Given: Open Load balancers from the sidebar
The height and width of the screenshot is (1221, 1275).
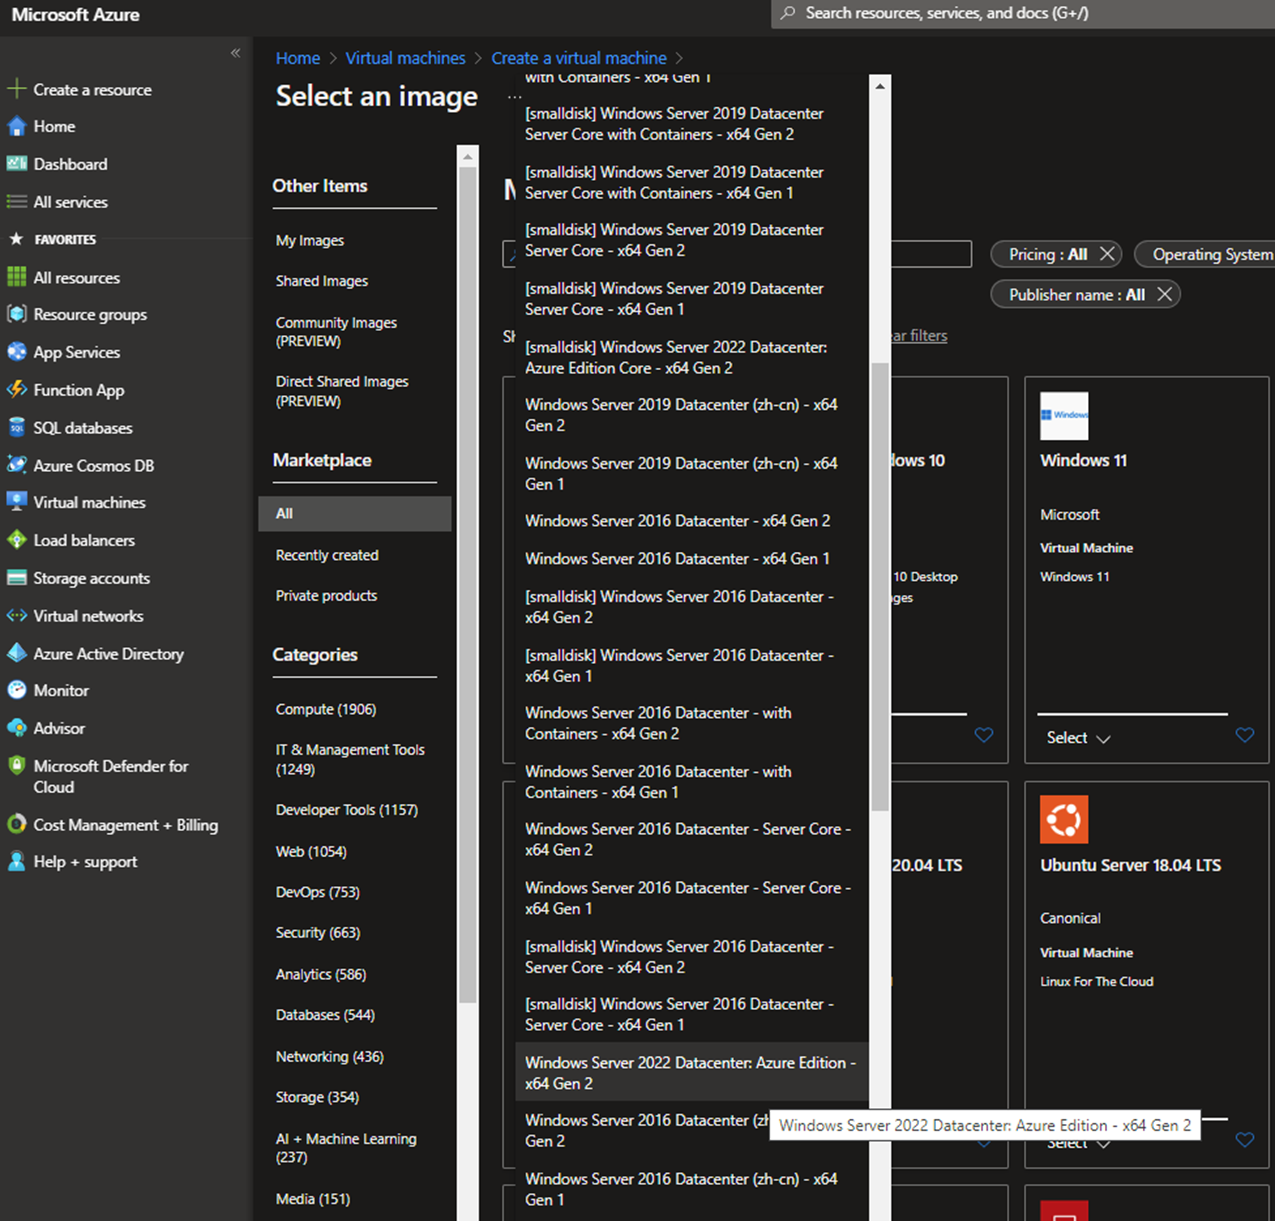Looking at the screenshot, I should (x=84, y=541).
